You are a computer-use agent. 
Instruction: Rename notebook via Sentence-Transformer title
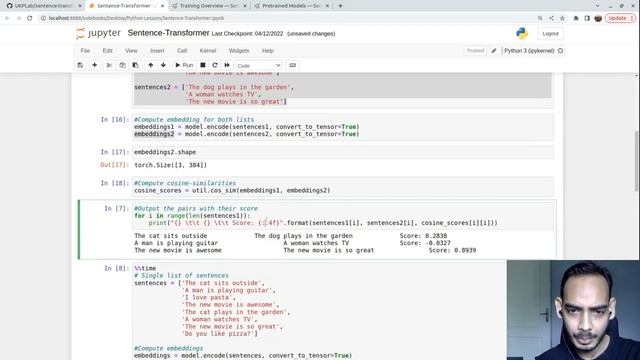(x=168, y=33)
